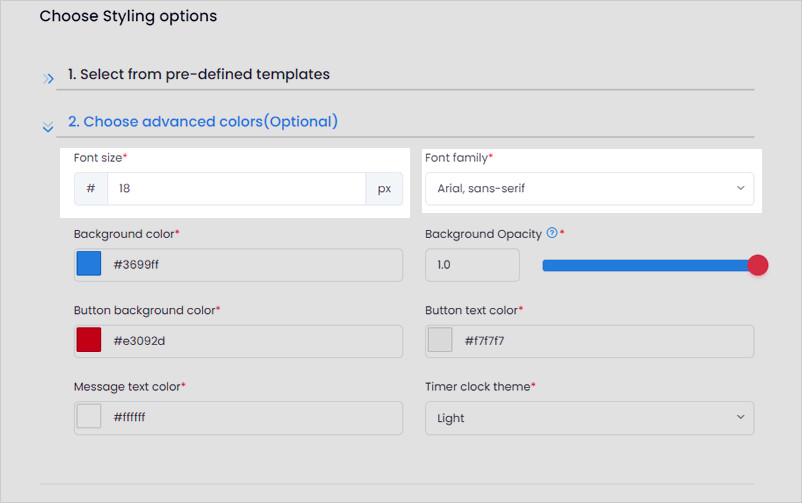802x503 pixels.
Task: Click the Background Opacity value field
Action: (472, 265)
